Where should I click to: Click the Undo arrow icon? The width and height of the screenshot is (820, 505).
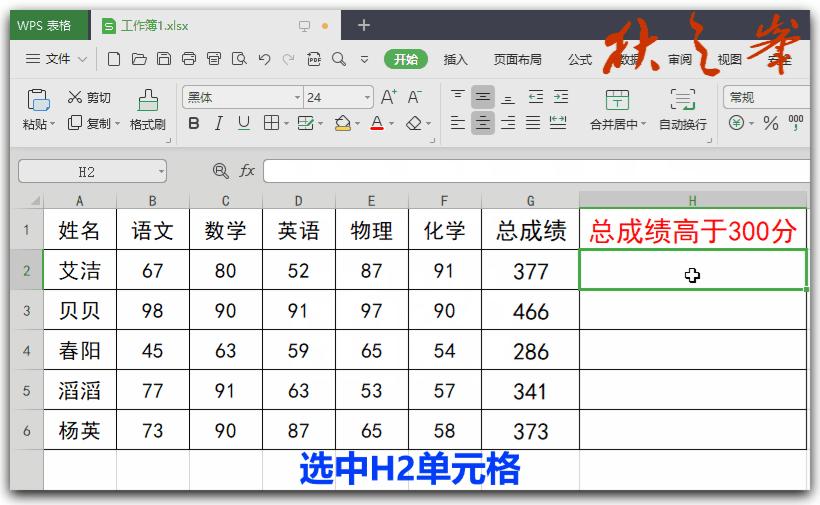pyautogui.click(x=264, y=59)
